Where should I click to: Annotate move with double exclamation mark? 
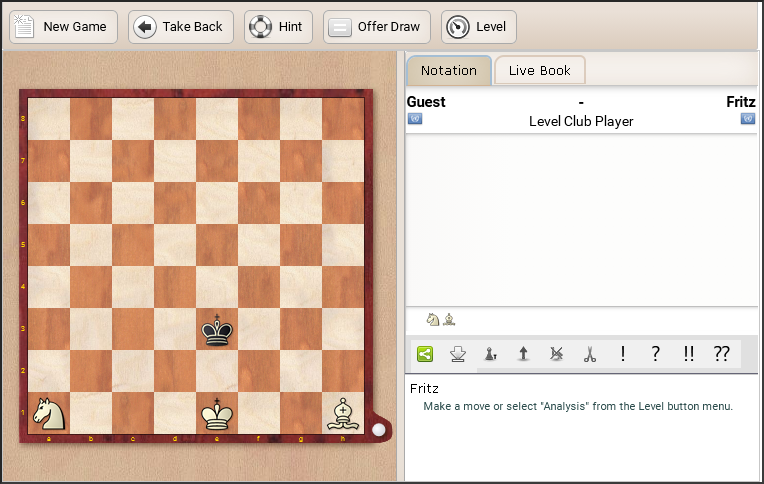pos(688,354)
